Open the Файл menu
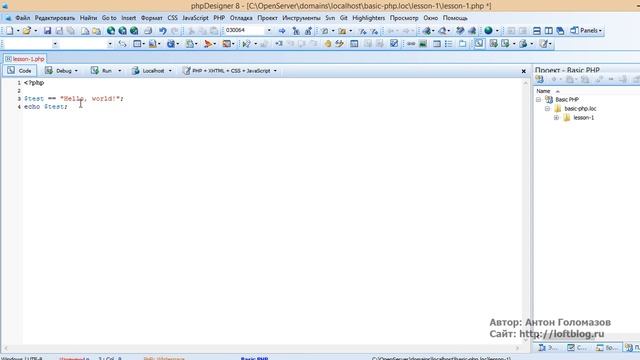Viewport: 640px width, 360px height. [x=22, y=18]
